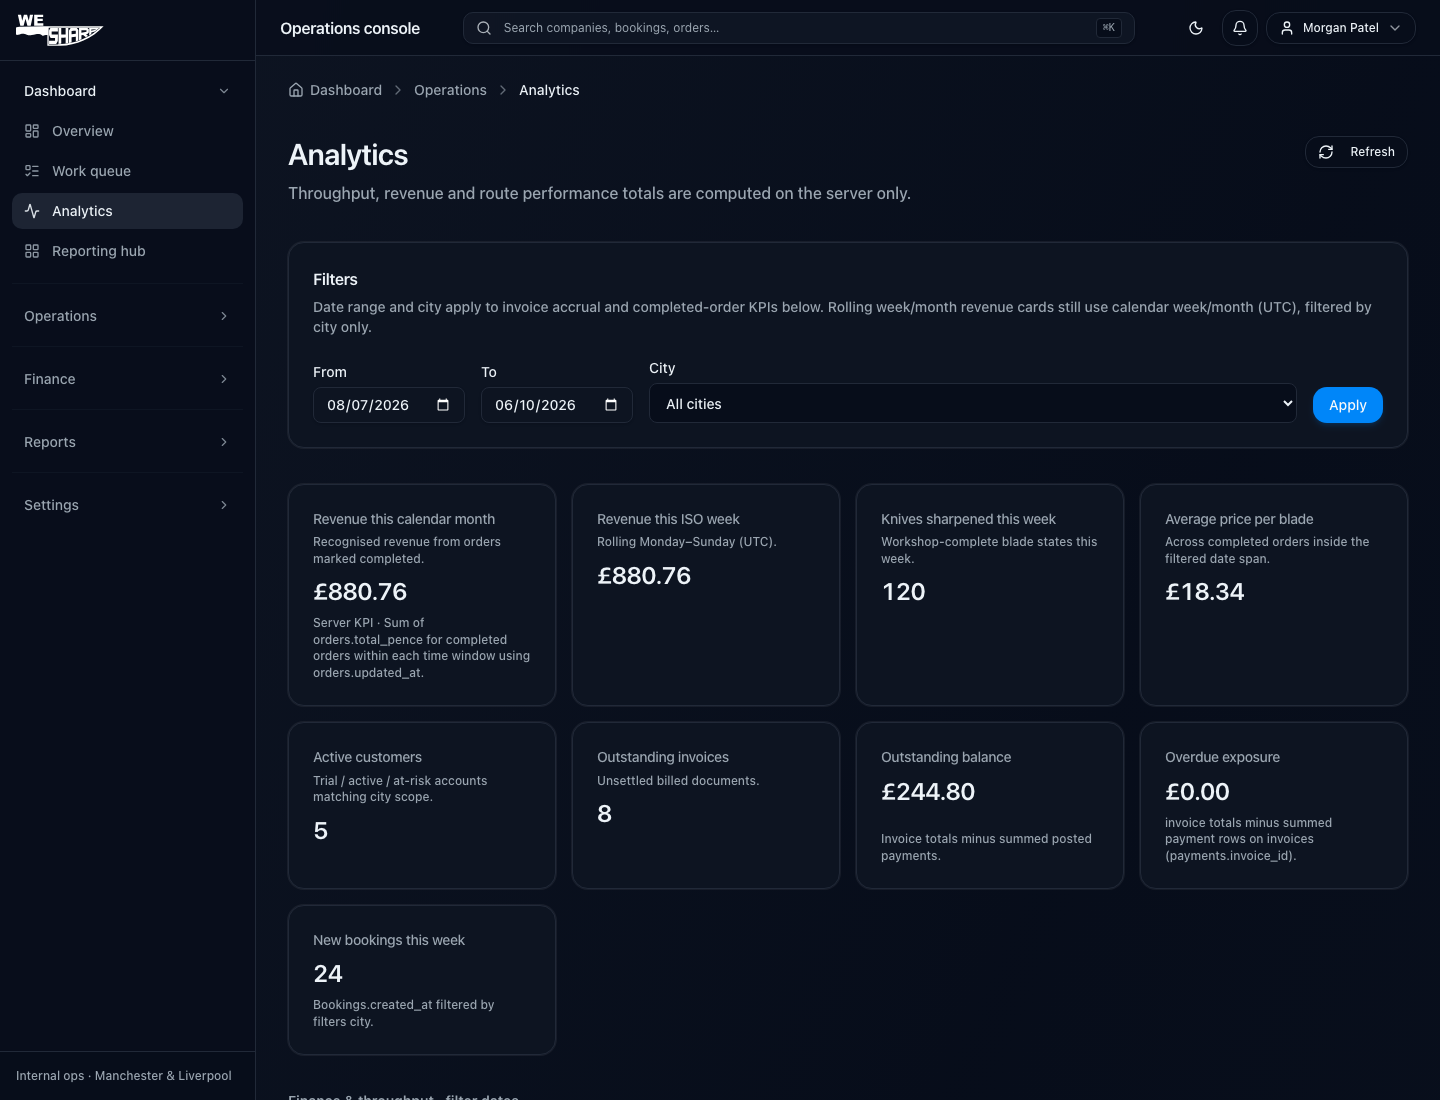1440x1100 pixels.
Task: Open Reporting hub in the sidebar
Action: 127,251
